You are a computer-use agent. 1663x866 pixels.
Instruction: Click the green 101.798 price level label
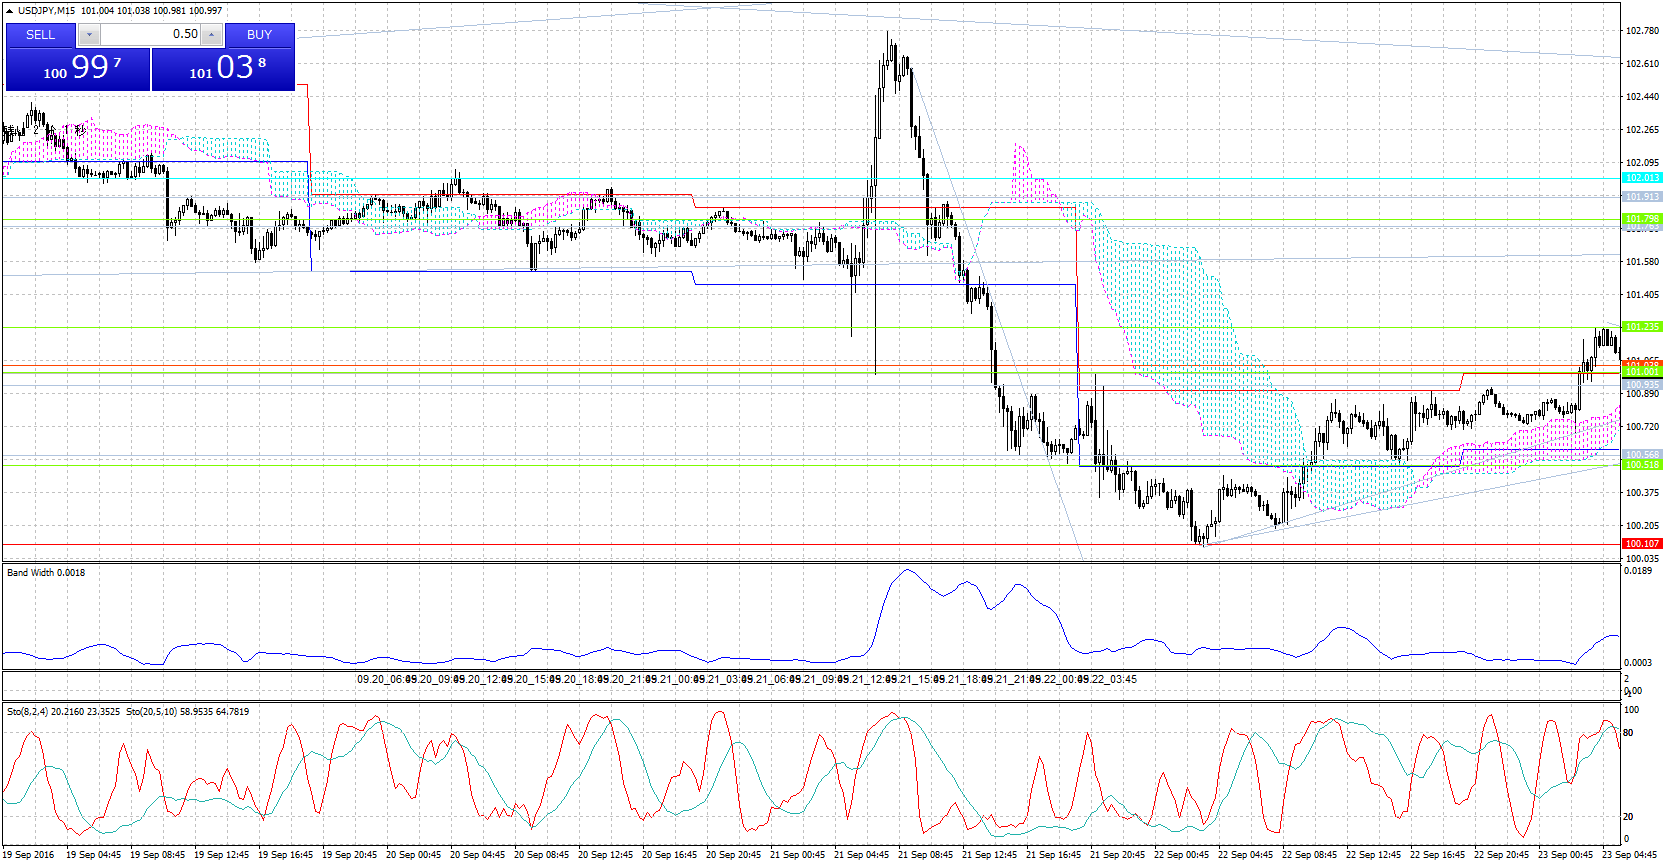pyautogui.click(x=1642, y=218)
